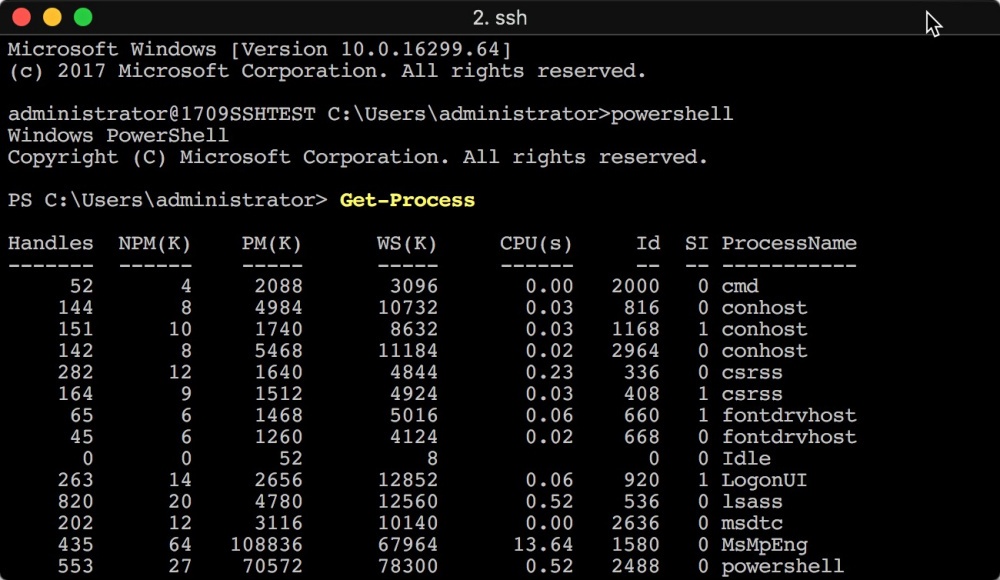Click the PM value 70572
Screen dimensions: 1000x580
272,566
